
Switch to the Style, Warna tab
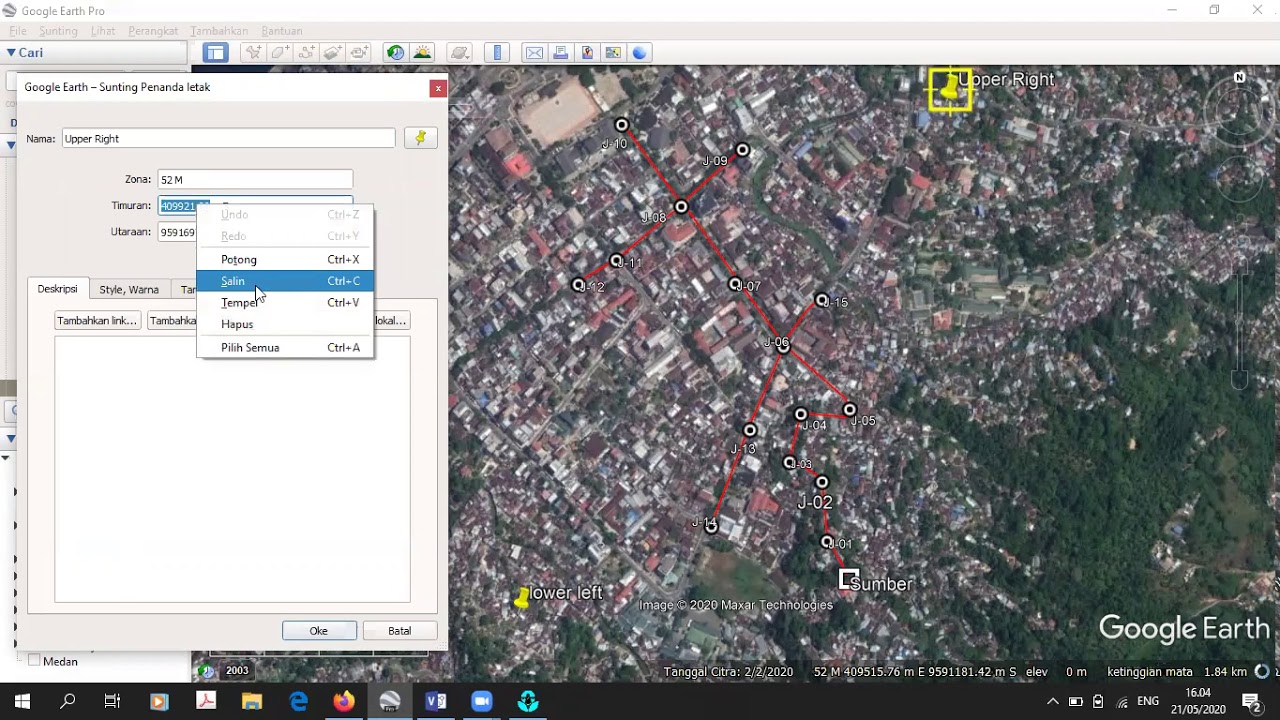(x=129, y=289)
